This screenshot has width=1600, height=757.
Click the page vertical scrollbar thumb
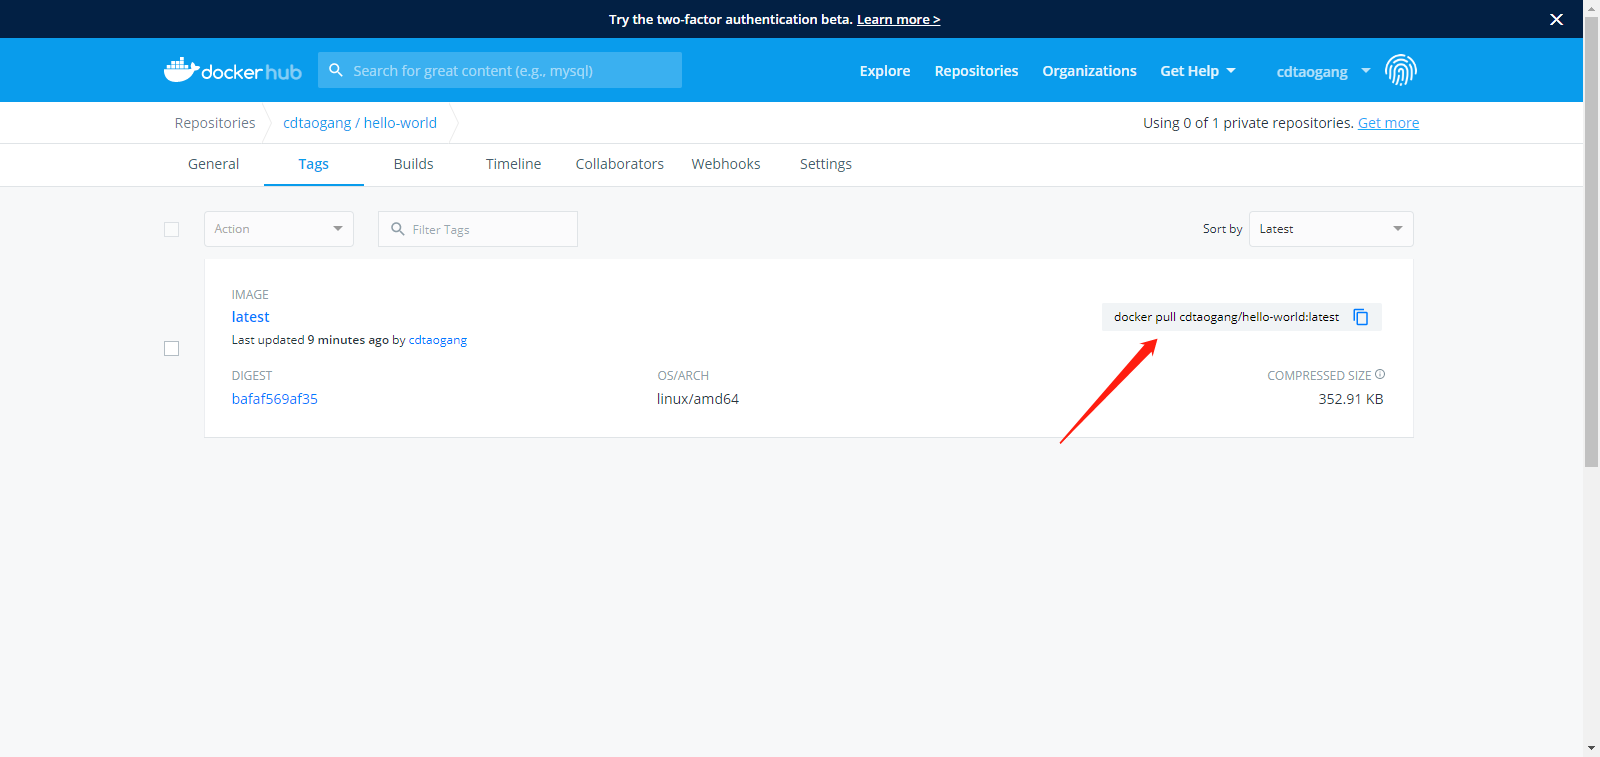pos(1591,240)
